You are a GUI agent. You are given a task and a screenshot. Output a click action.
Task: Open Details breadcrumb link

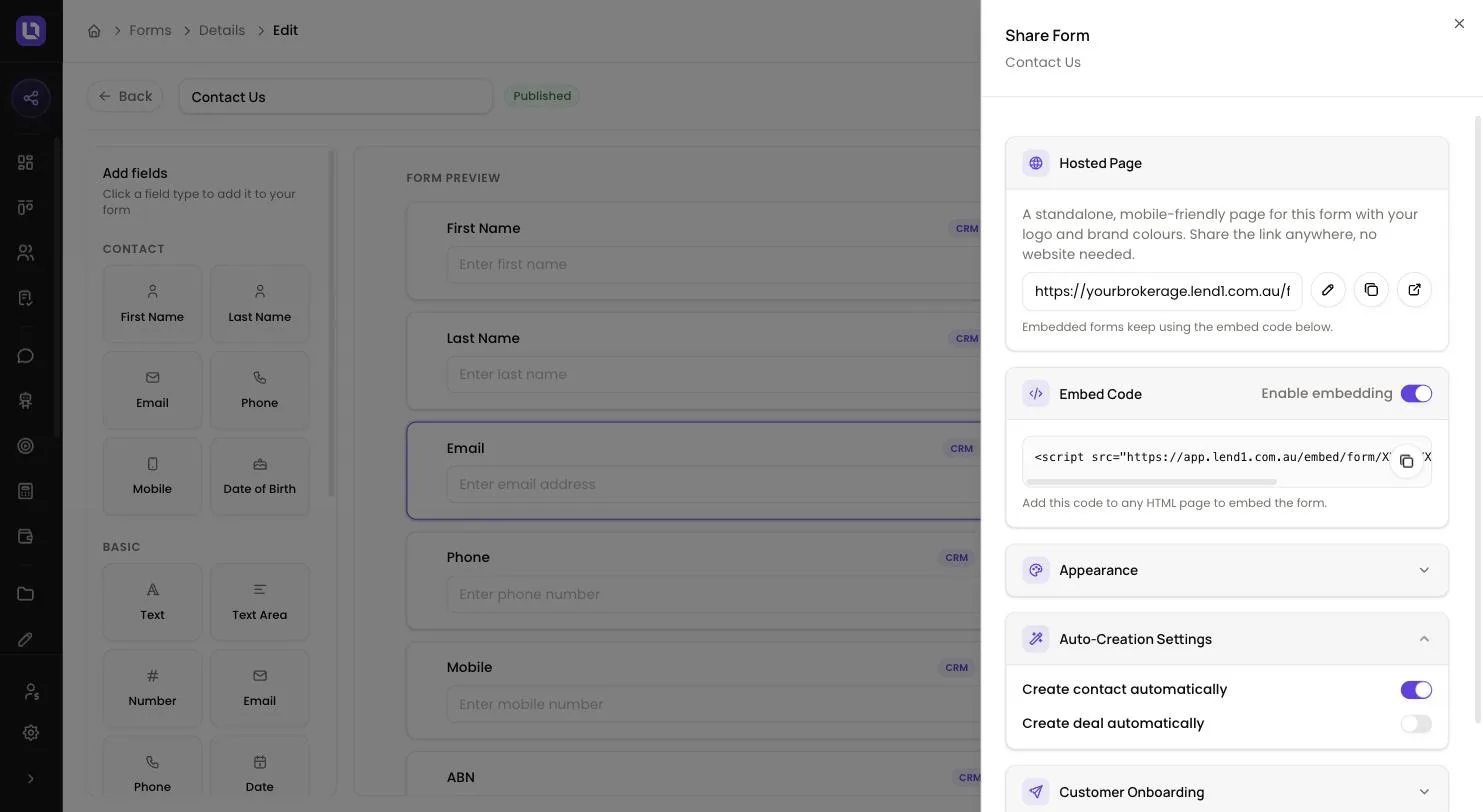(222, 30)
